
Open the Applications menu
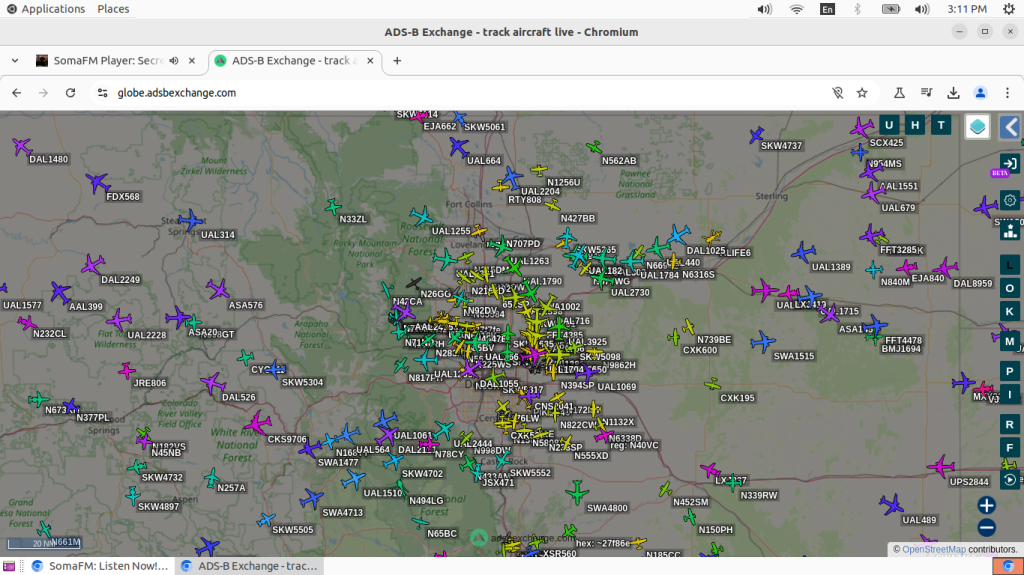click(x=46, y=8)
